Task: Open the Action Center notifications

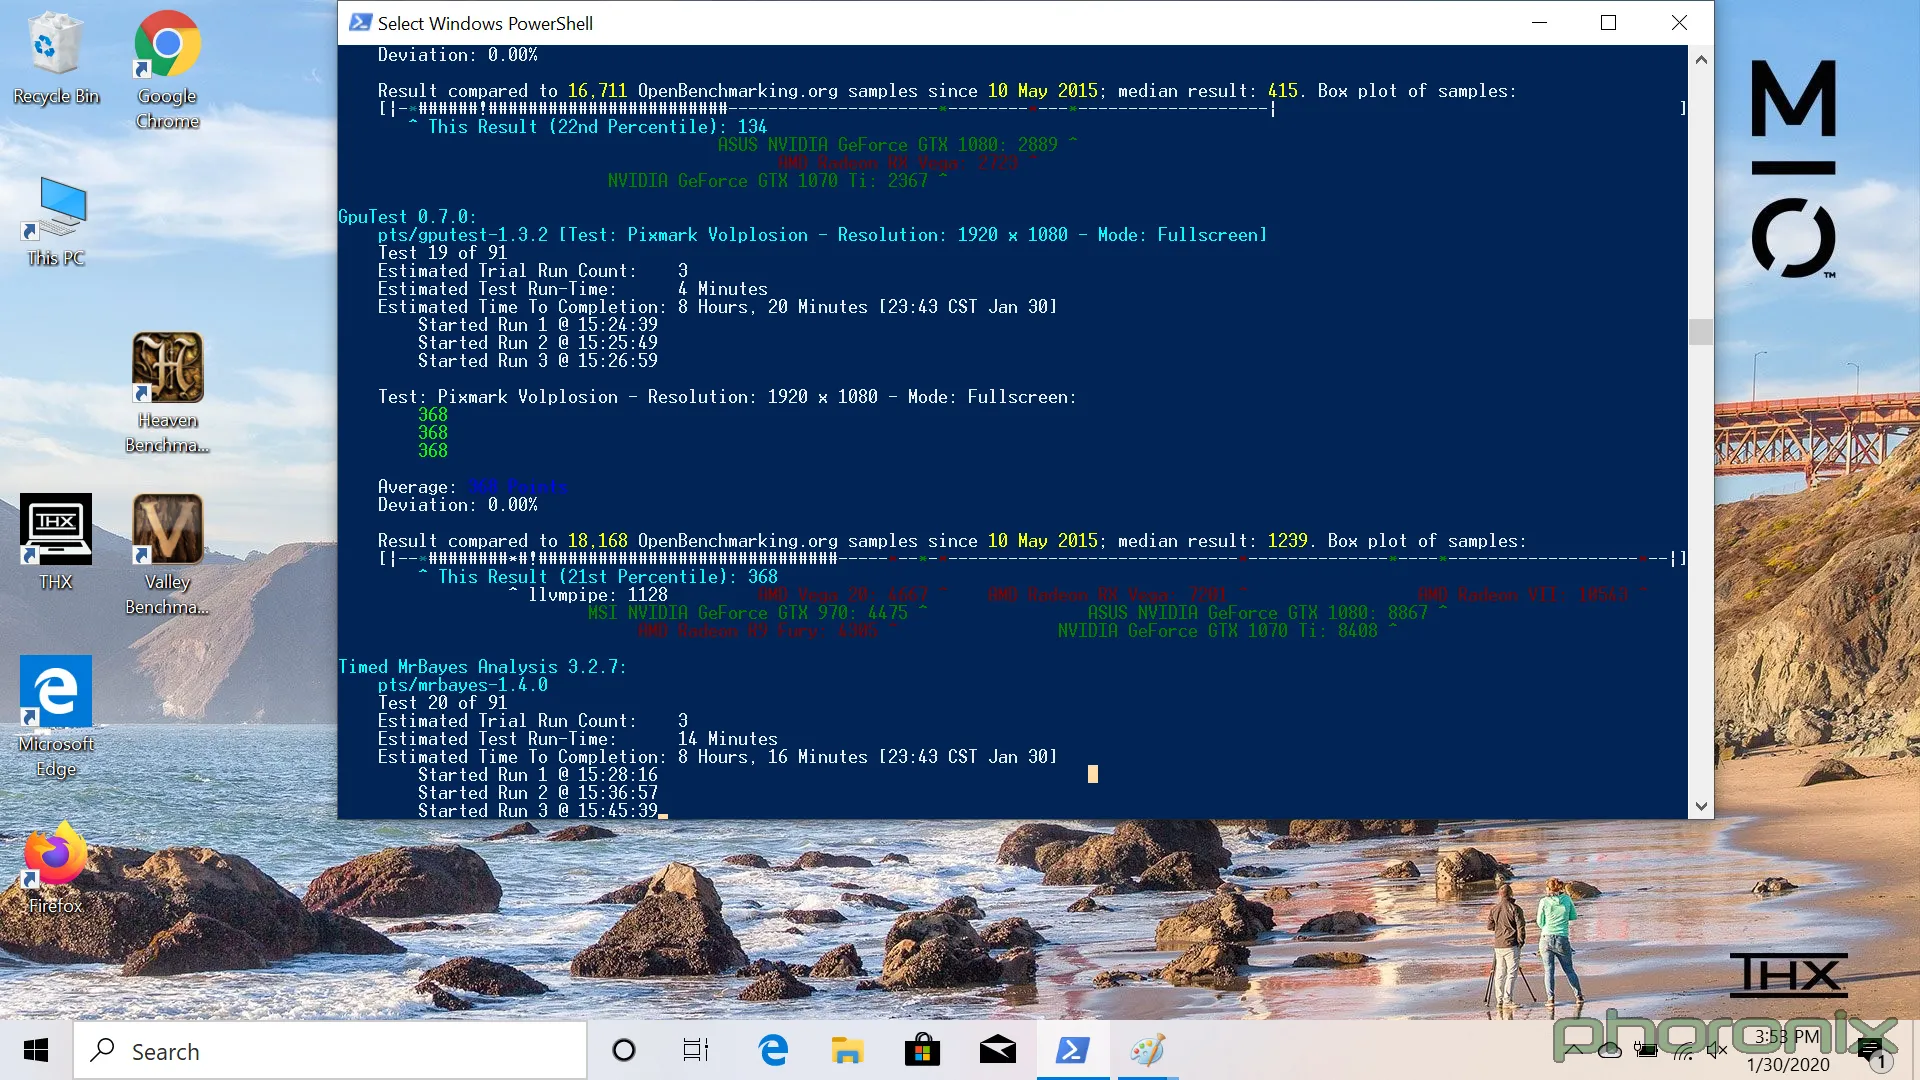Action: coord(1872,1051)
